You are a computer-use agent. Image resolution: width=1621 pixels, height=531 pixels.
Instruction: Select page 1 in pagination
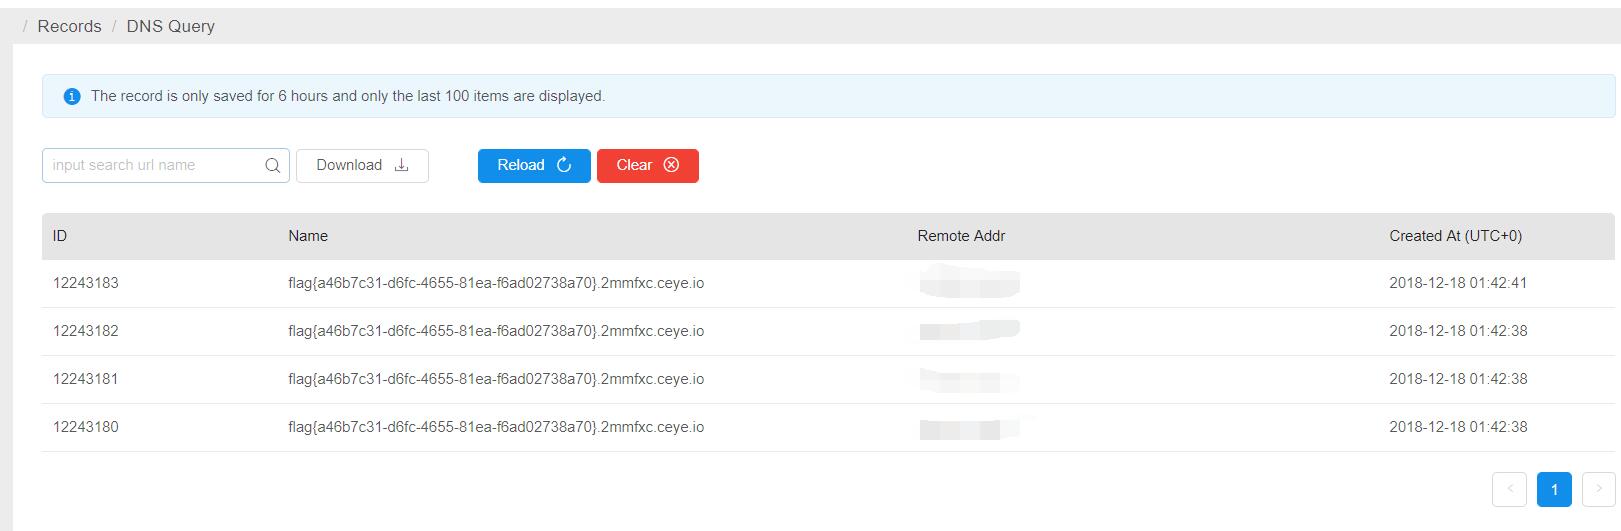[x=1554, y=489]
